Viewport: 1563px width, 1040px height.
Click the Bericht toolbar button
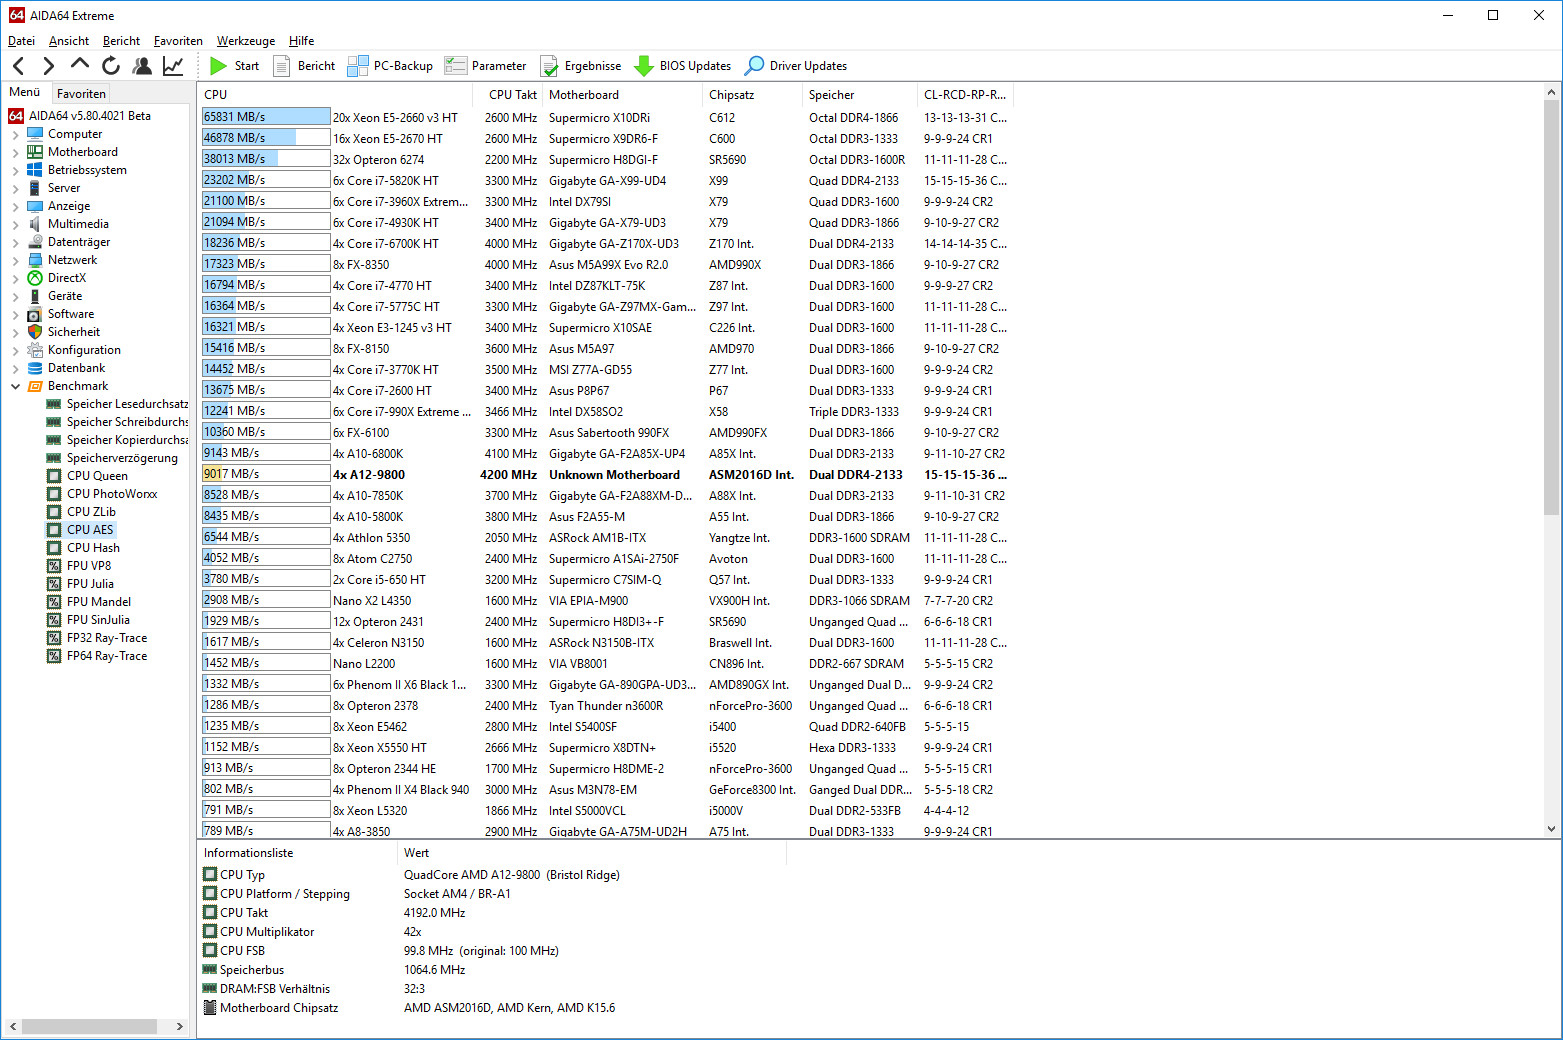pos(305,66)
